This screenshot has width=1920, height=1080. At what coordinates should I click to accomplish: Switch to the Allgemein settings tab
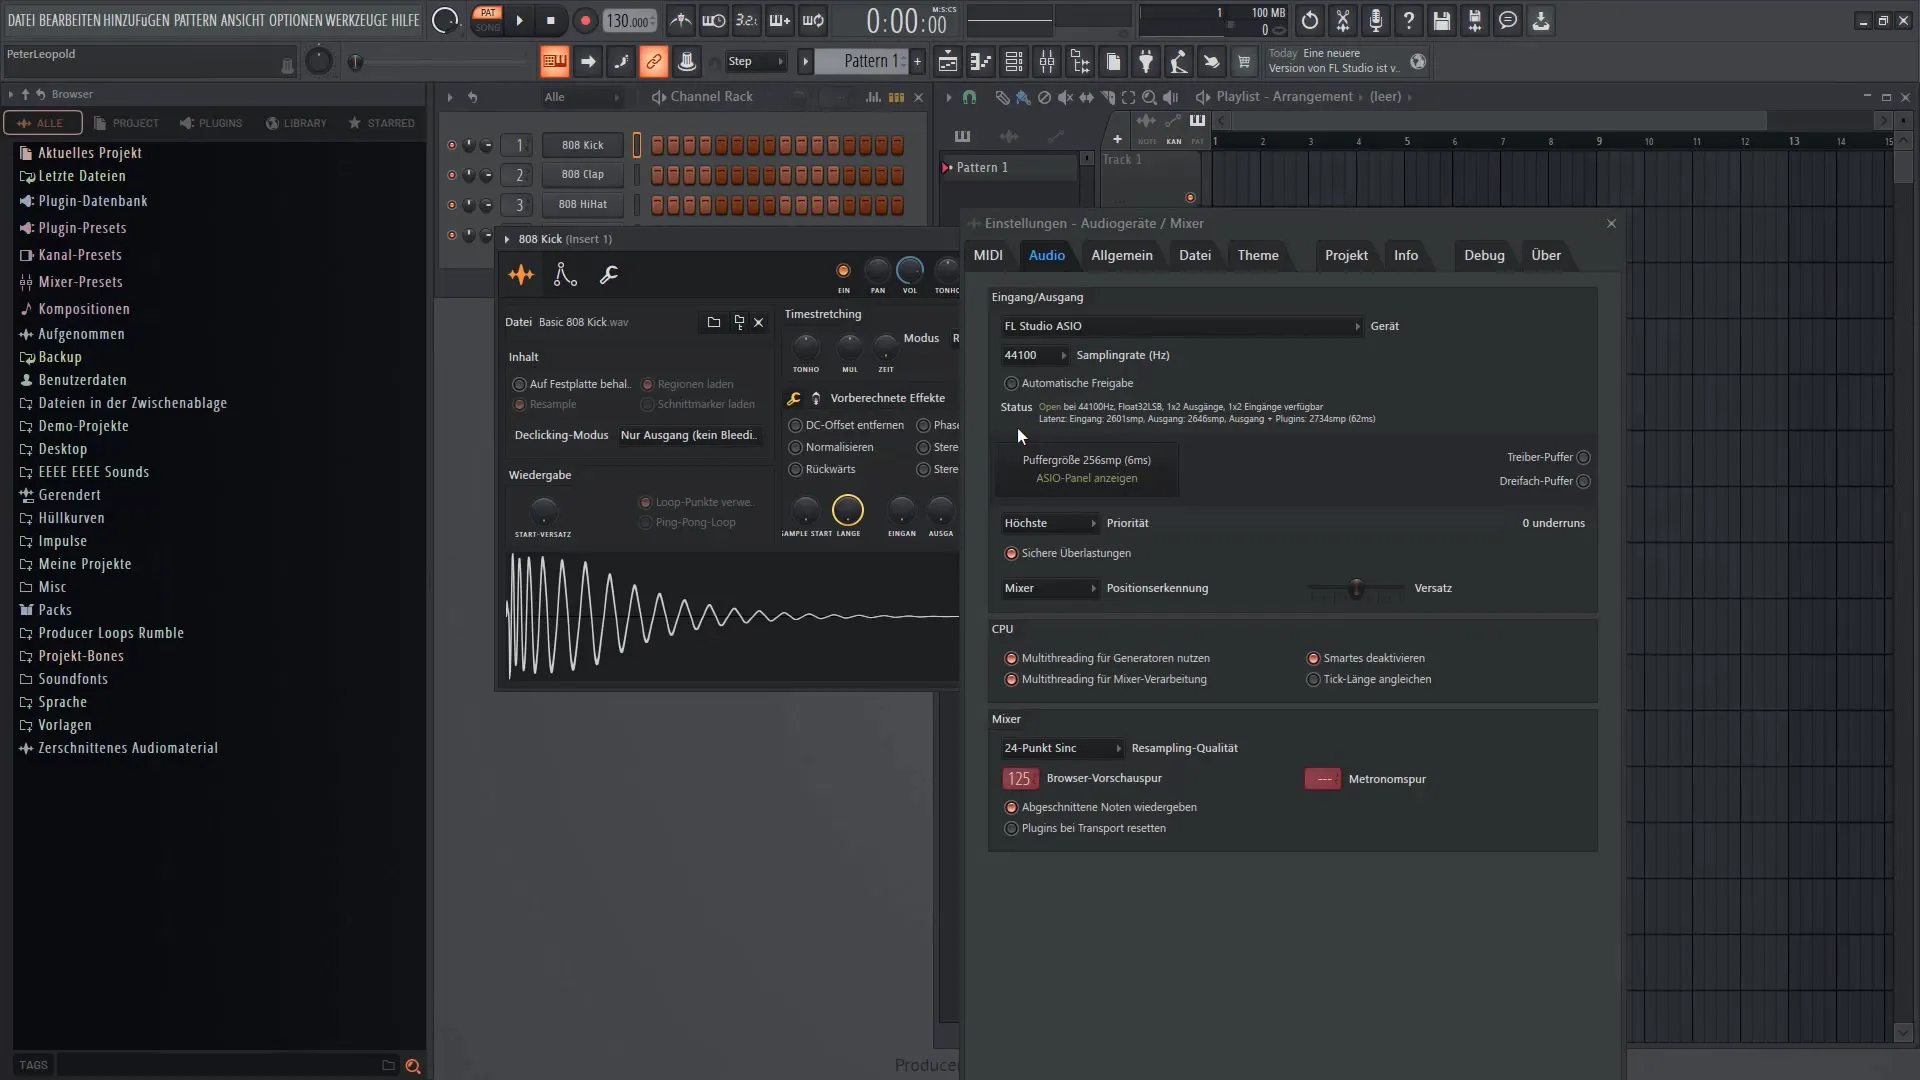[1122, 255]
